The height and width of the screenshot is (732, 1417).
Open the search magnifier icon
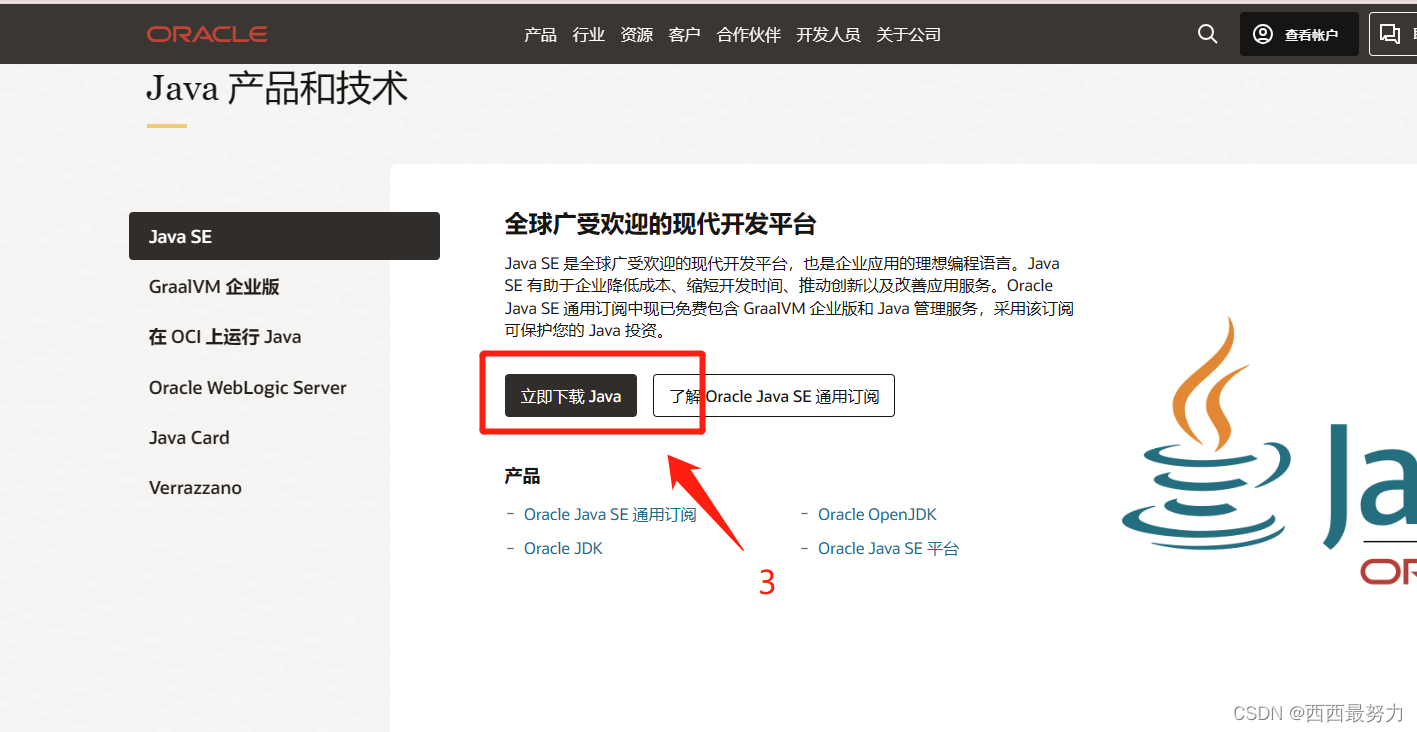(x=1208, y=34)
